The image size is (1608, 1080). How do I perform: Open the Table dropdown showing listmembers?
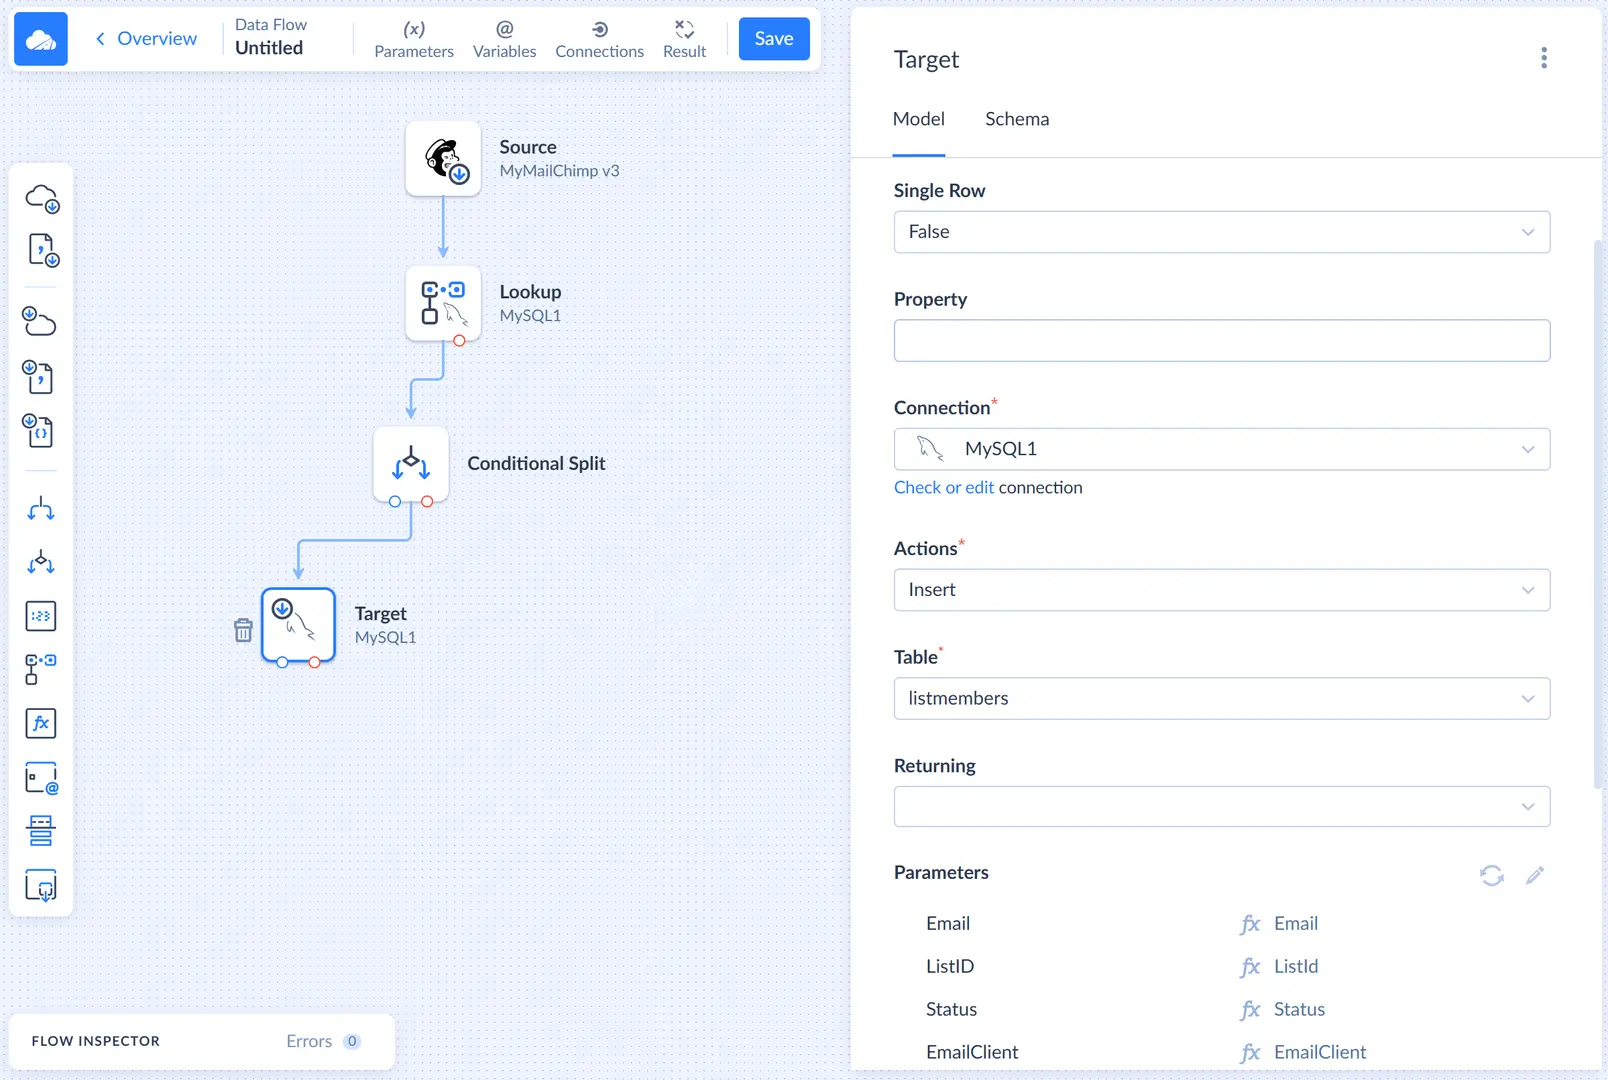(1222, 699)
